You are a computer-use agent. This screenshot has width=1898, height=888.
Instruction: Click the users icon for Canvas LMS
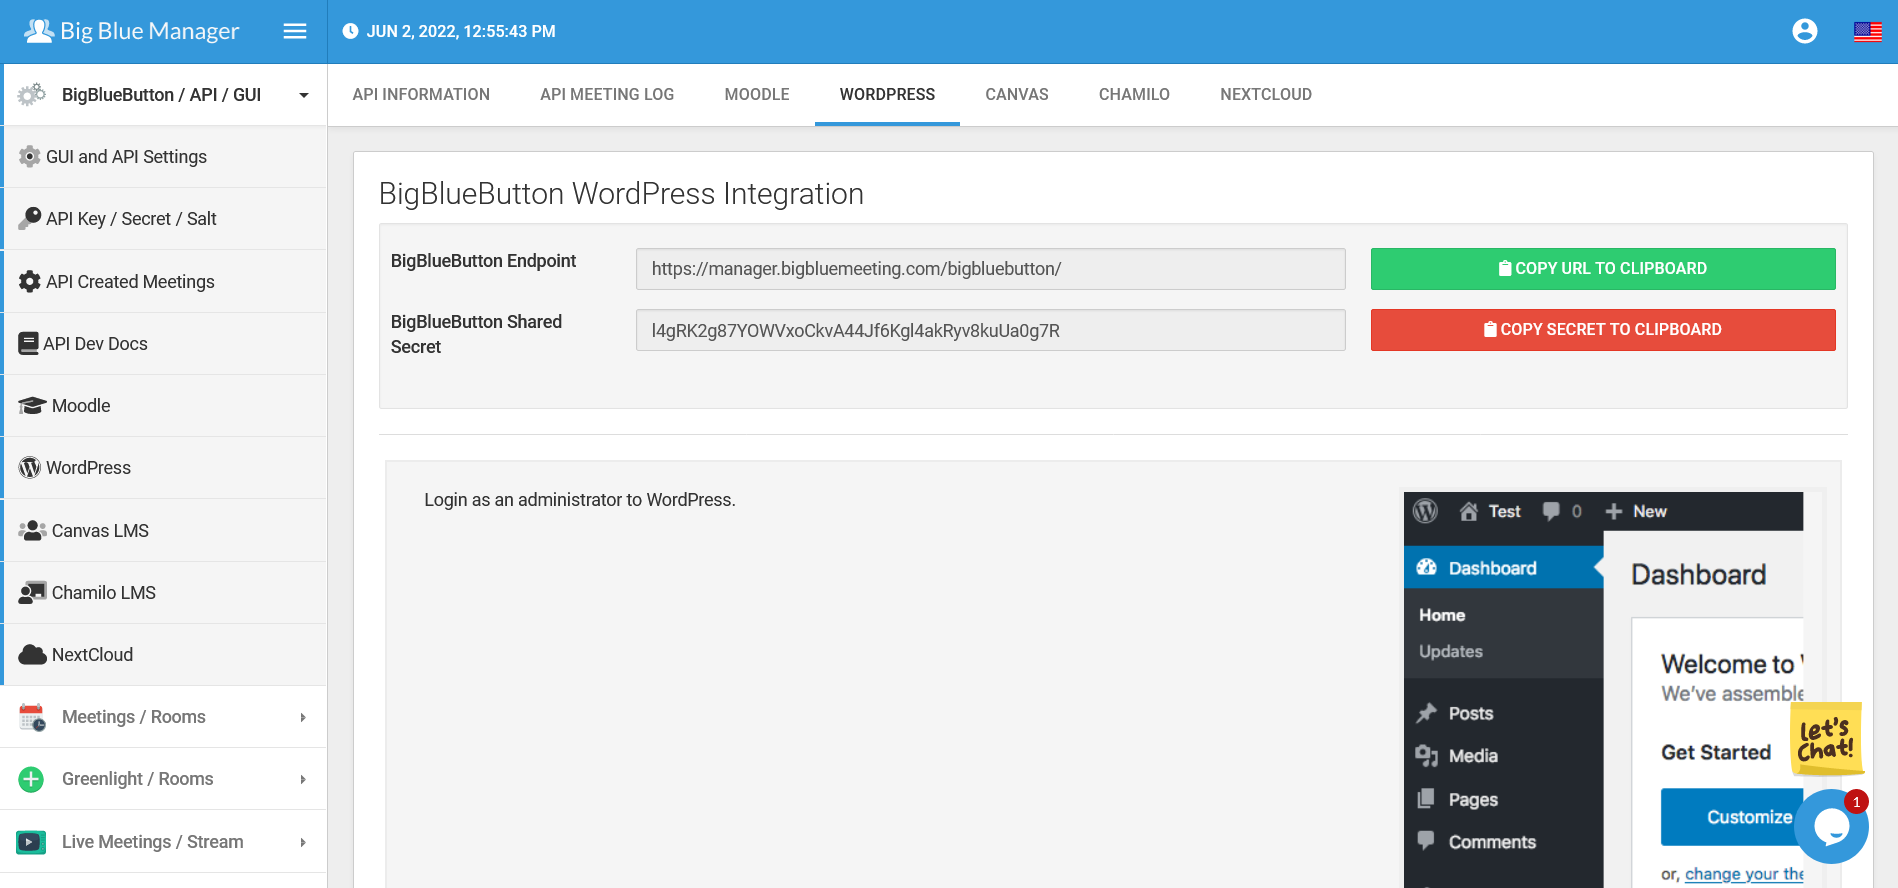pos(32,530)
